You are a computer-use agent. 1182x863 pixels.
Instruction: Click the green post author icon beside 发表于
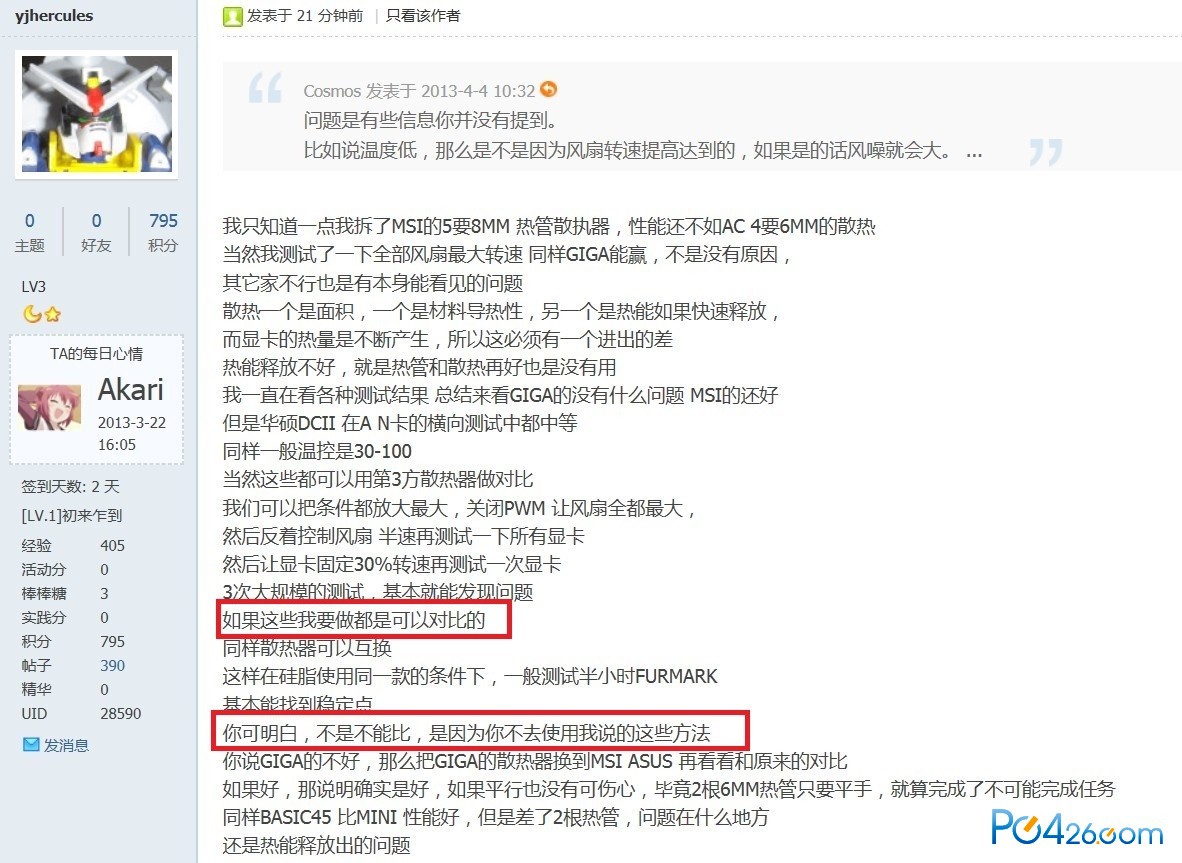coord(232,17)
